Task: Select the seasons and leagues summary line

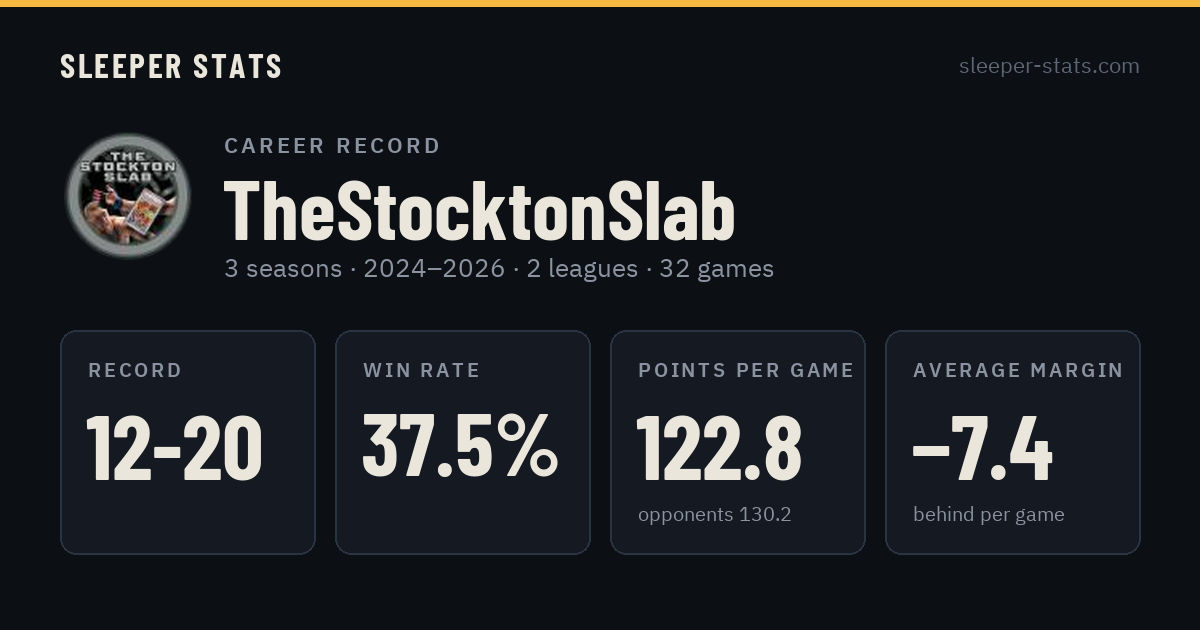Action: (x=499, y=269)
